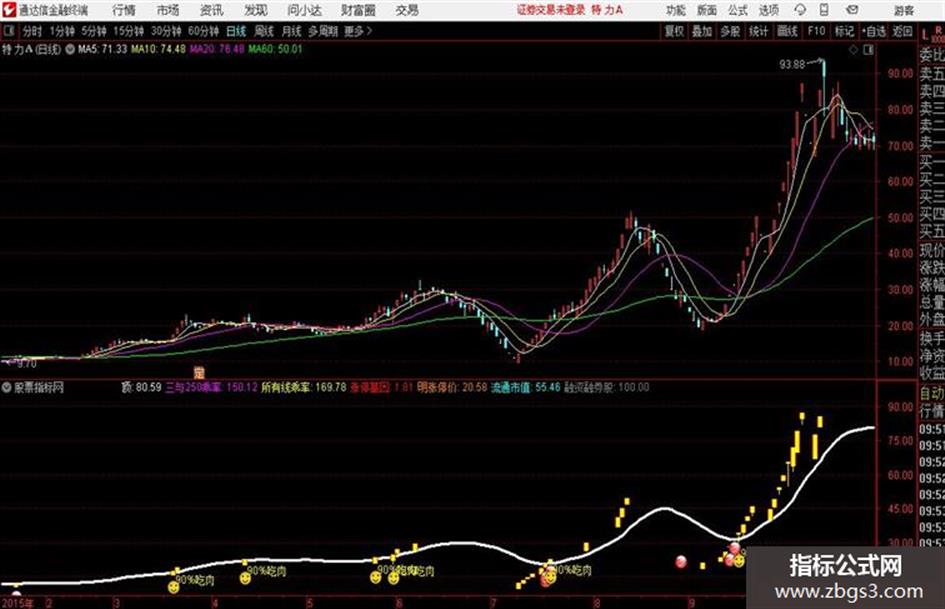Viewport: 945px width, 609px height.
Task: Click the diamond icon at chart top-right
Action: [x=853, y=50]
